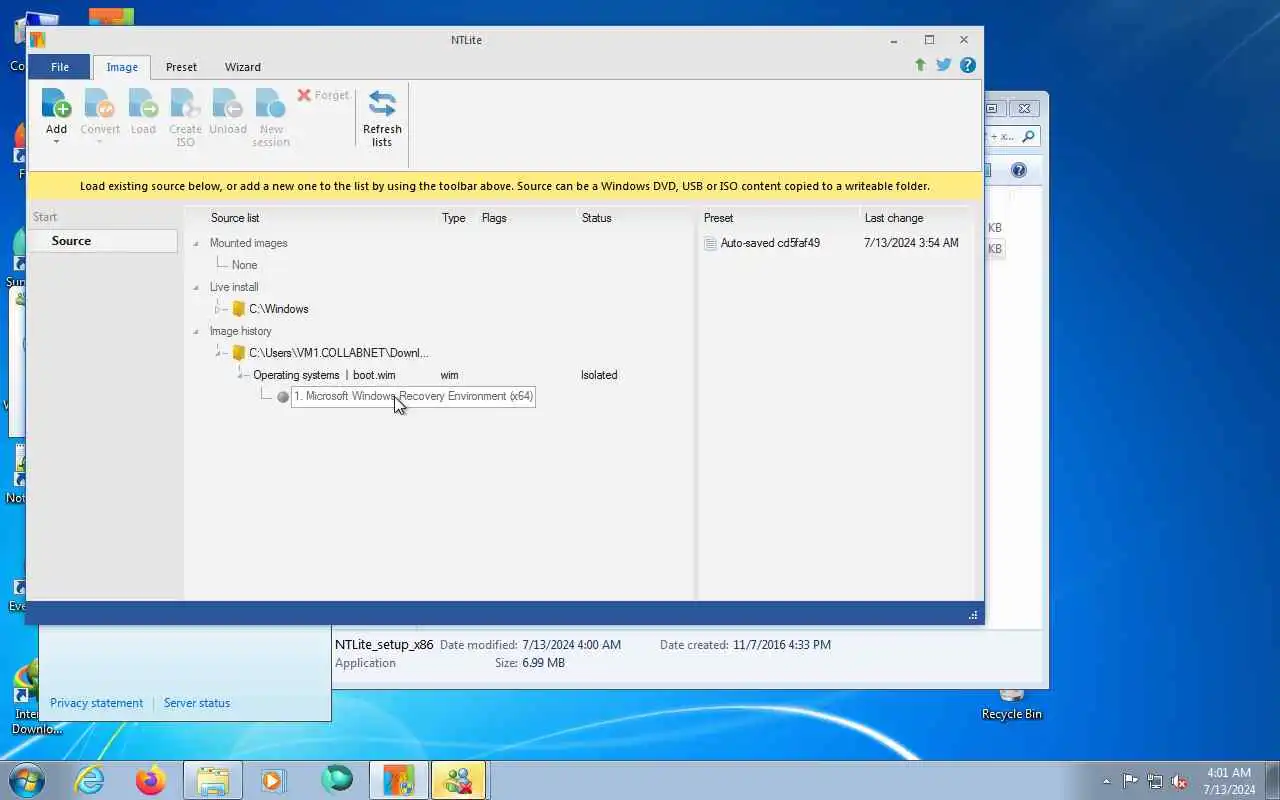This screenshot has height=800, width=1280.
Task: Click the Explorer window search magnifier icon
Action: [1029, 136]
